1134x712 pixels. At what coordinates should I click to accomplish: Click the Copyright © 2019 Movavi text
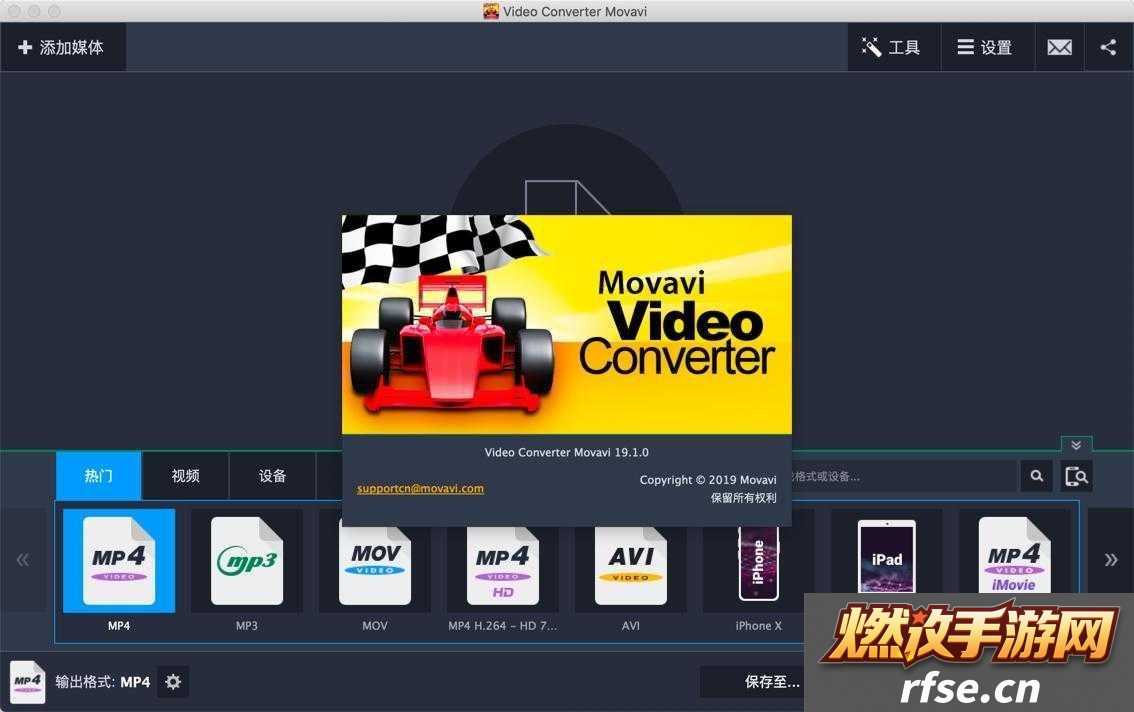coord(708,480)
